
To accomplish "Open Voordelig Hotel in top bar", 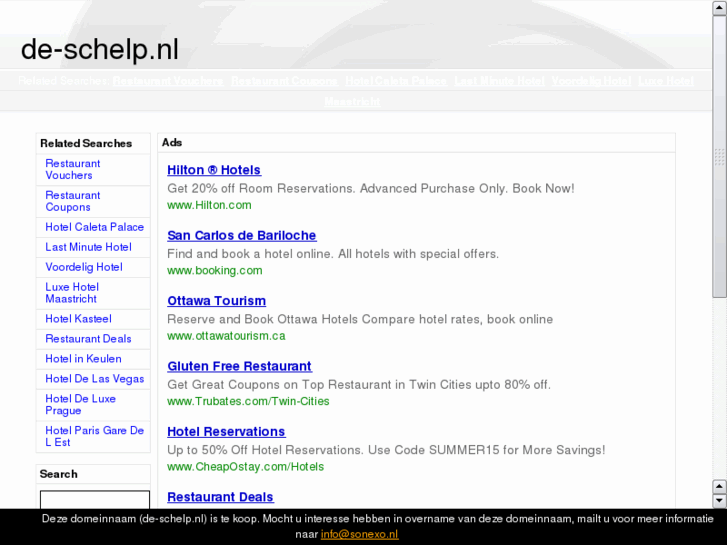I will tap(592, 81).
